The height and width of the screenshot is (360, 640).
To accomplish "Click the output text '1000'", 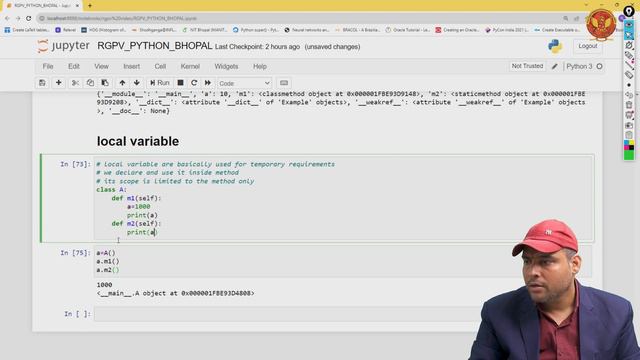I will click(x=104, y=284).
